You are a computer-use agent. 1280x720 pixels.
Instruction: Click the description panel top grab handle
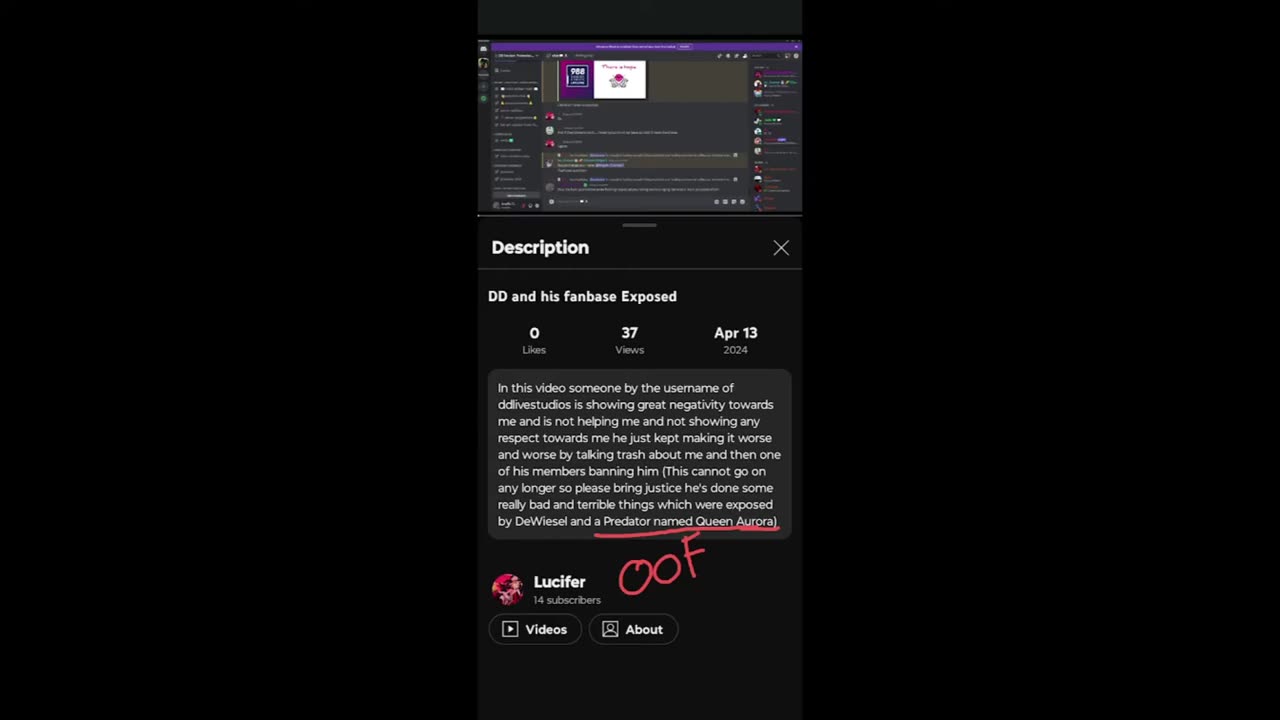tap(640, 225)
